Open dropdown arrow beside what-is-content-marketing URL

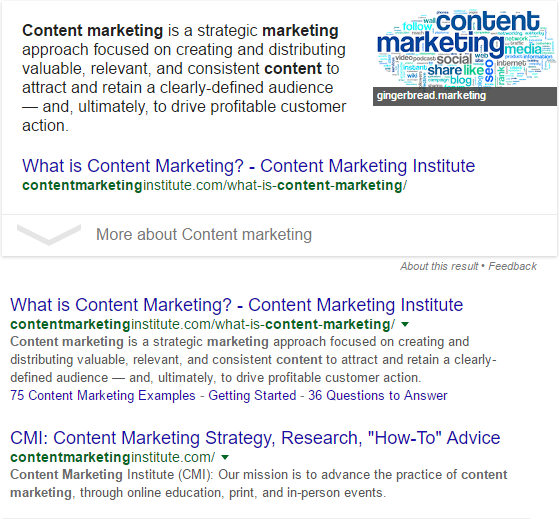[405, 324]
